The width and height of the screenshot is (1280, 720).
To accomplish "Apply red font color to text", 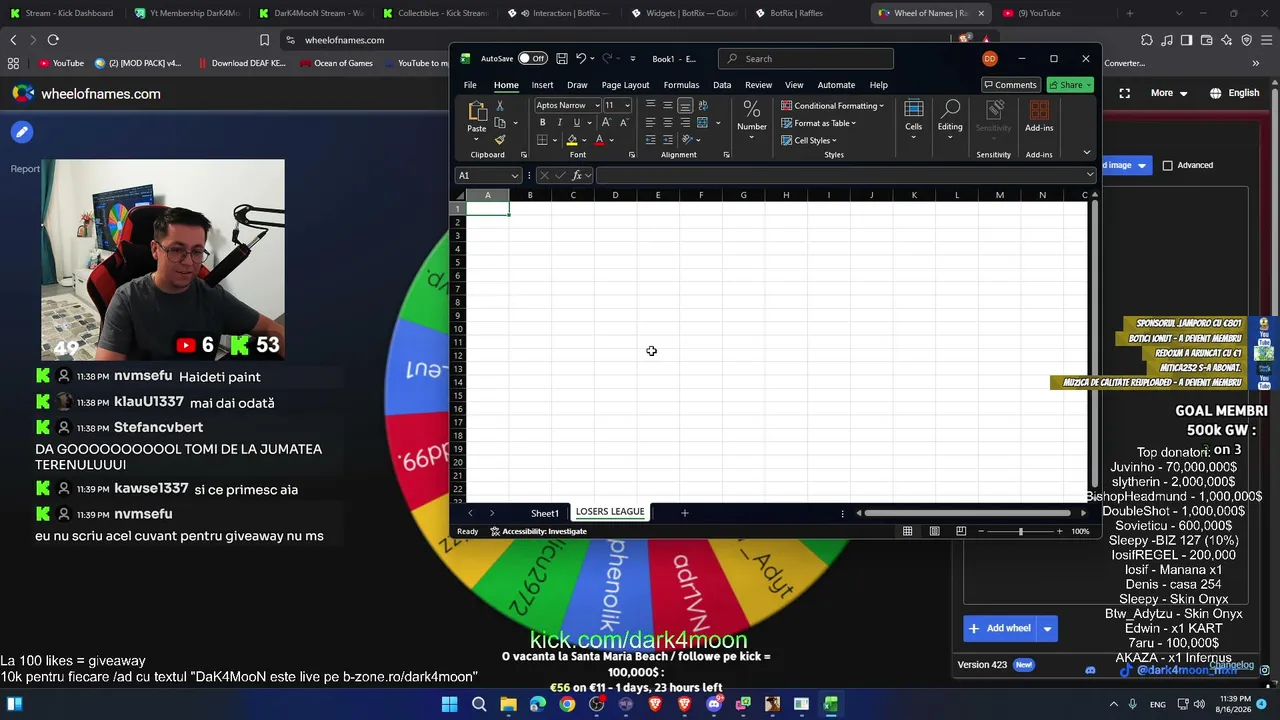I will tap(599, 140).
